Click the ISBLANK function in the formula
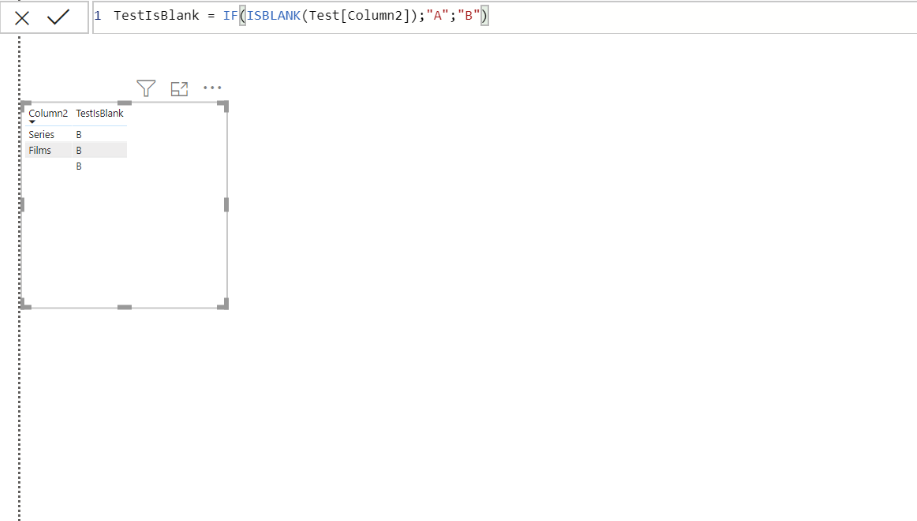The image size is (917, 521). (273, 16)
